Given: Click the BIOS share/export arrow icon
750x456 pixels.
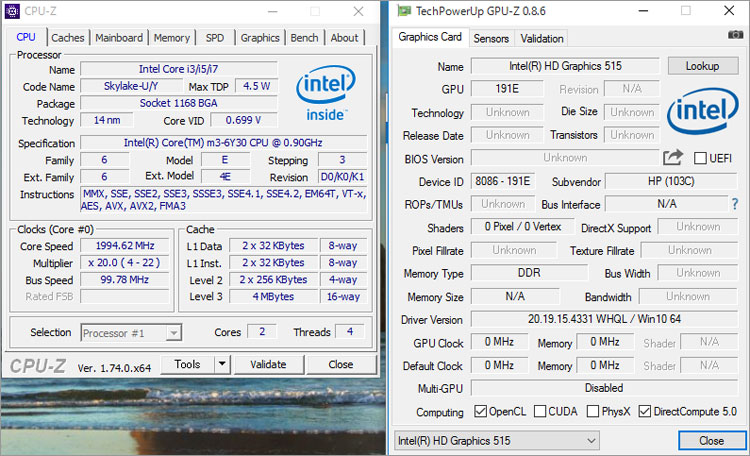Looking at the screenshot, I should point(673,157).
